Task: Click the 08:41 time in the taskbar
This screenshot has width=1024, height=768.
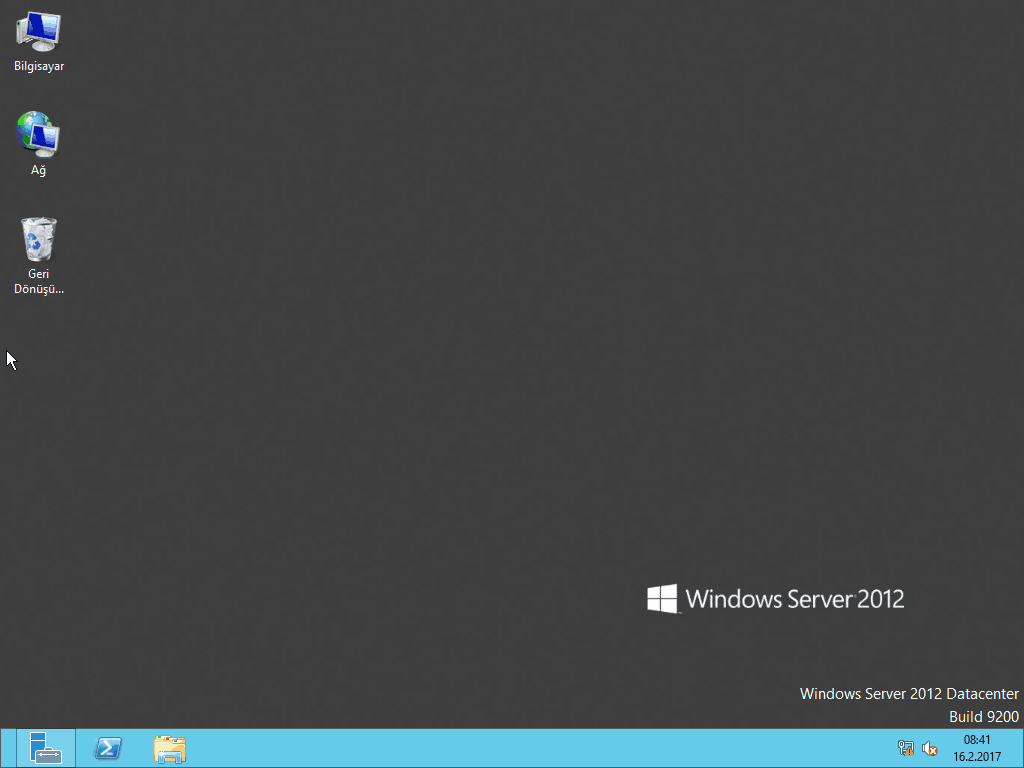Action: tap(976, 740)
